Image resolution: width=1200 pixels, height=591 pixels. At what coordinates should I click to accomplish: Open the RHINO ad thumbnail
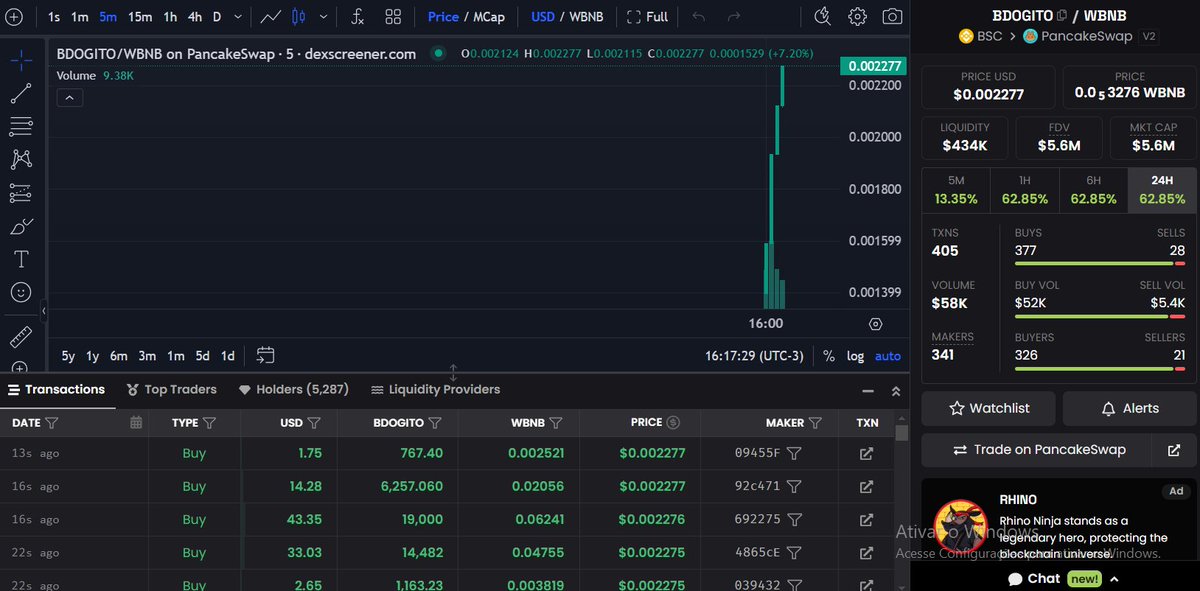pyautogui.click(x=961, y=524)
